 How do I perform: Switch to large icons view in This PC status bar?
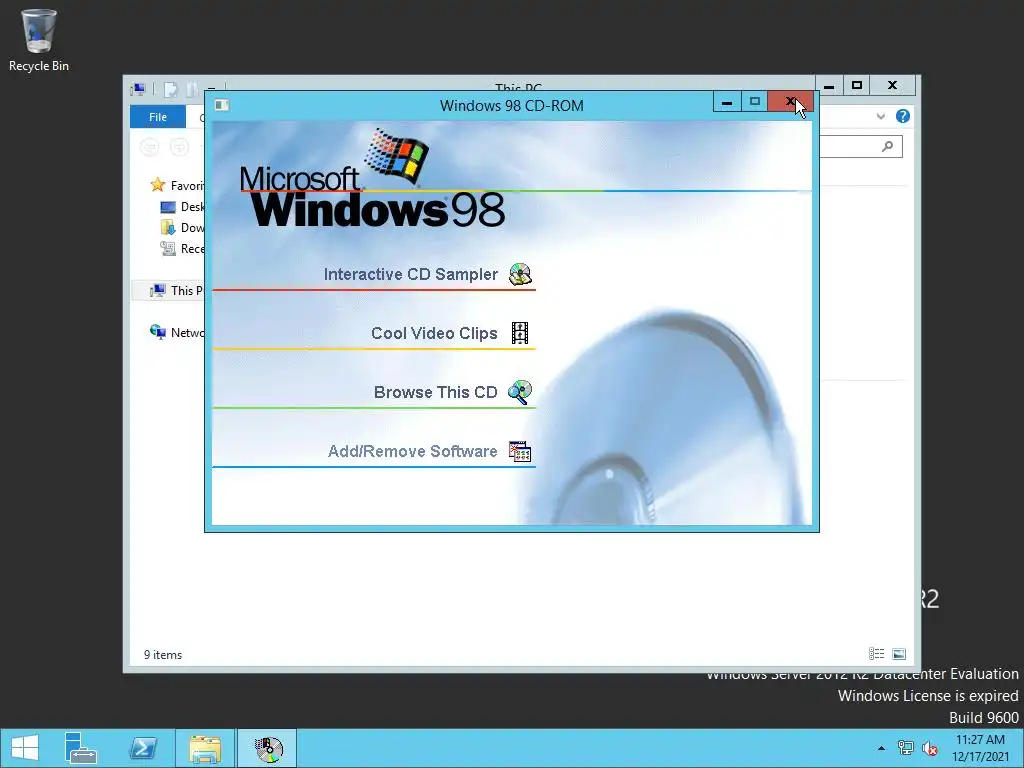pyautogui.click(x=899, y=654)
